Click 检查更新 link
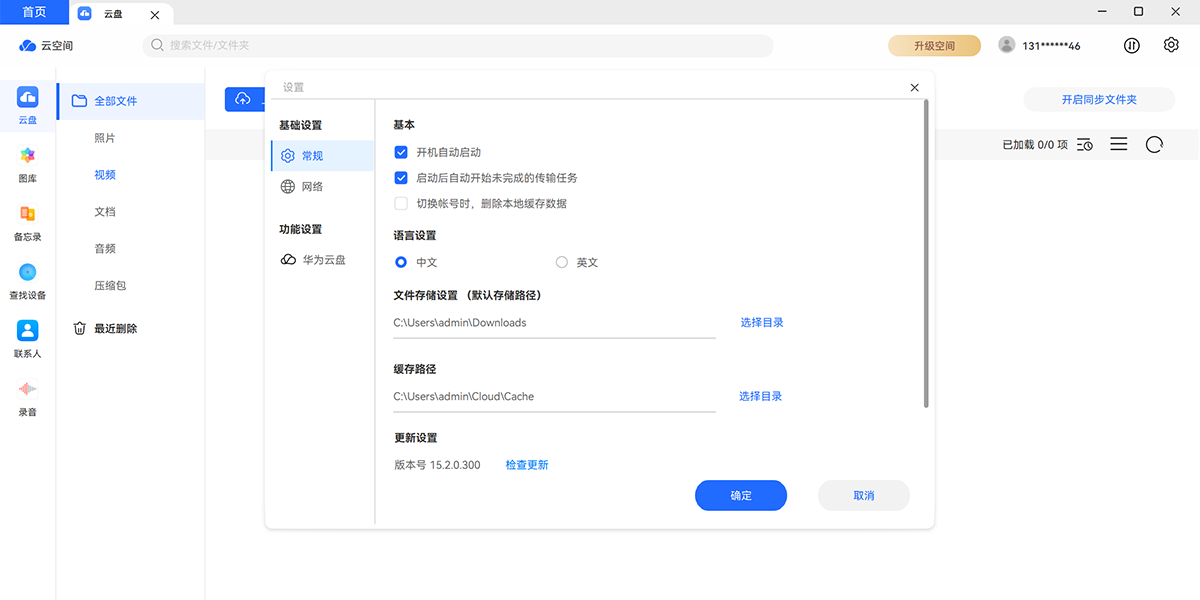This screenshot has height=600, width=1200. coord(526,465)
